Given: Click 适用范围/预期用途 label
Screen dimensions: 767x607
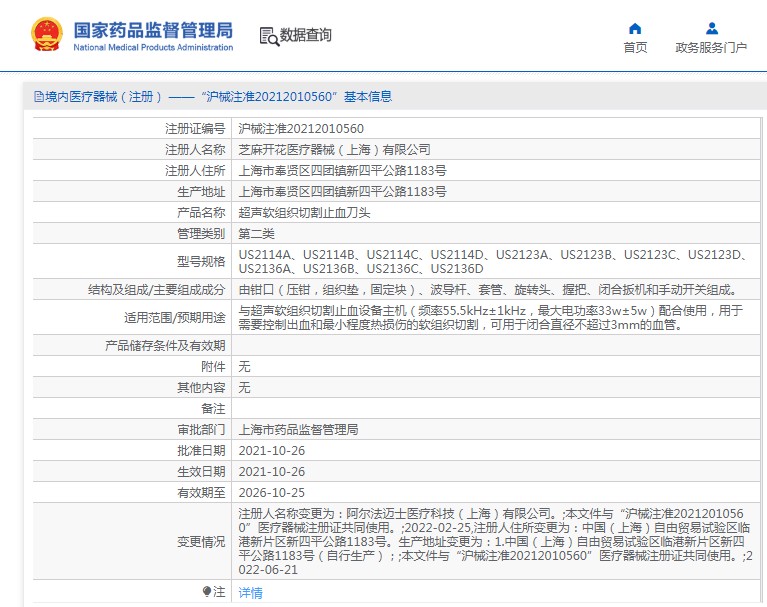Looking at the screenshot, I should click(175, 318).
